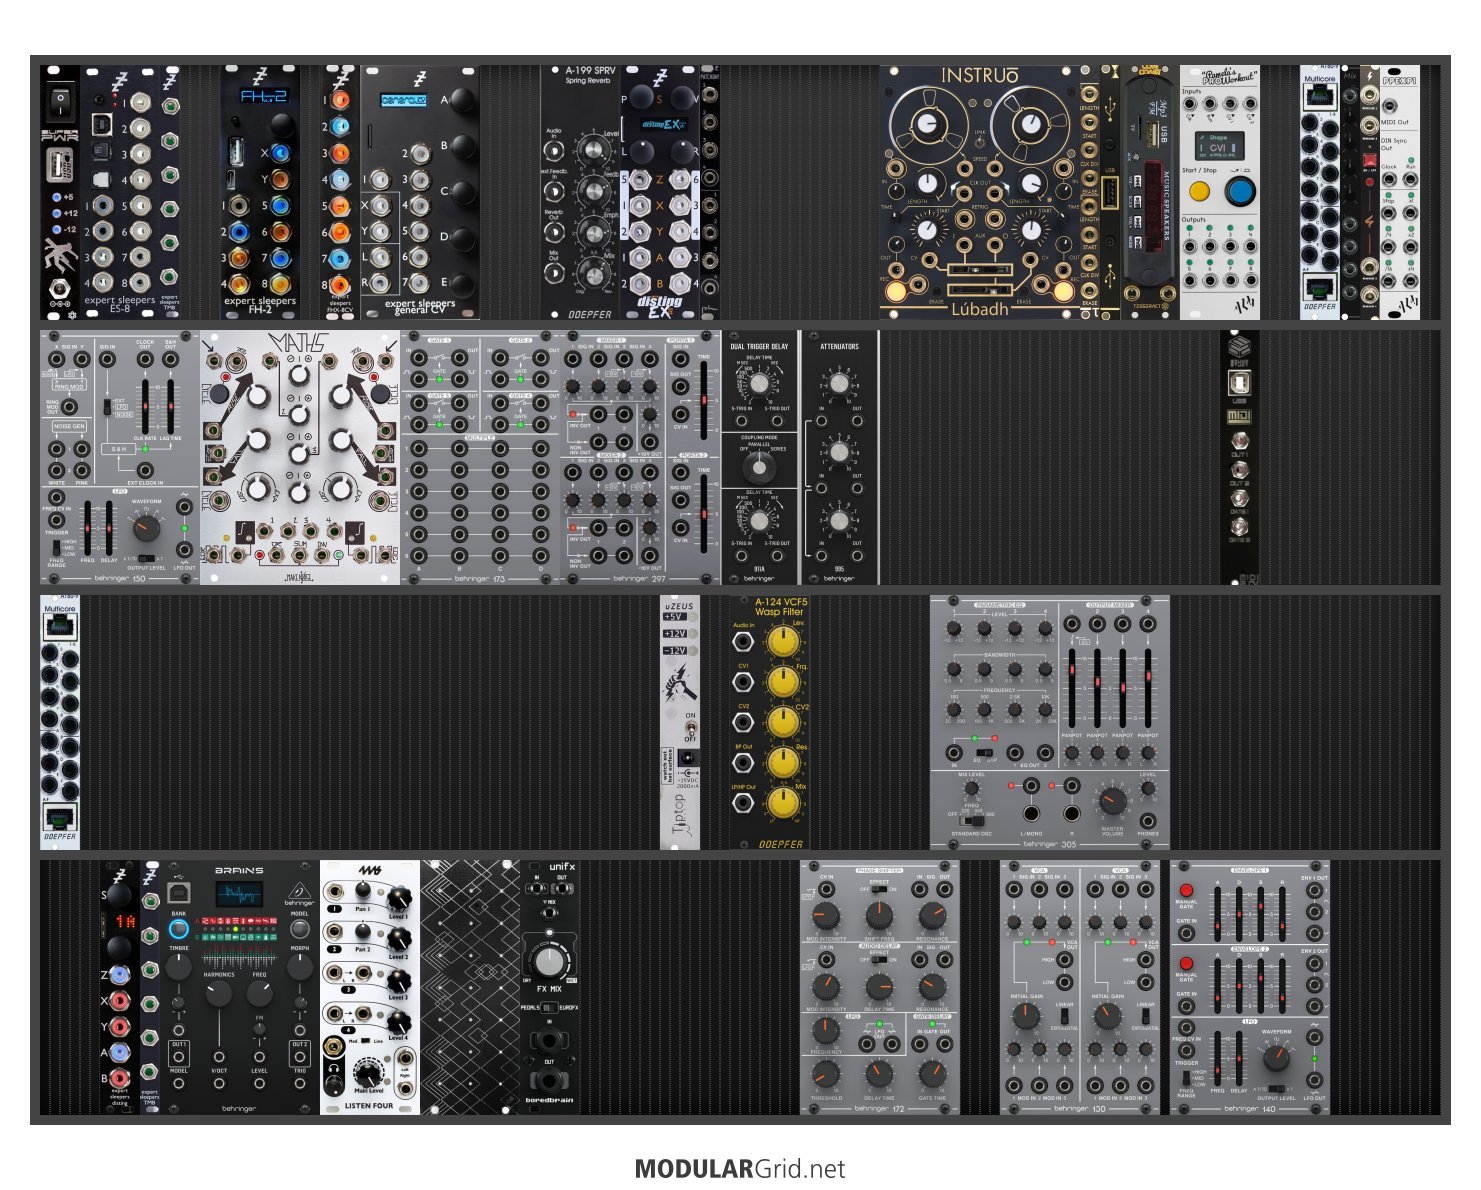
Task: Click the right reel knob on Instruo Lúbadh
Action: (x=1030, y=124)
